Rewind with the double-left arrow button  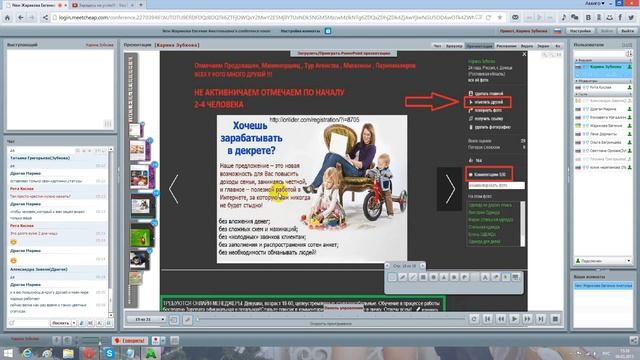pos(501,319)
